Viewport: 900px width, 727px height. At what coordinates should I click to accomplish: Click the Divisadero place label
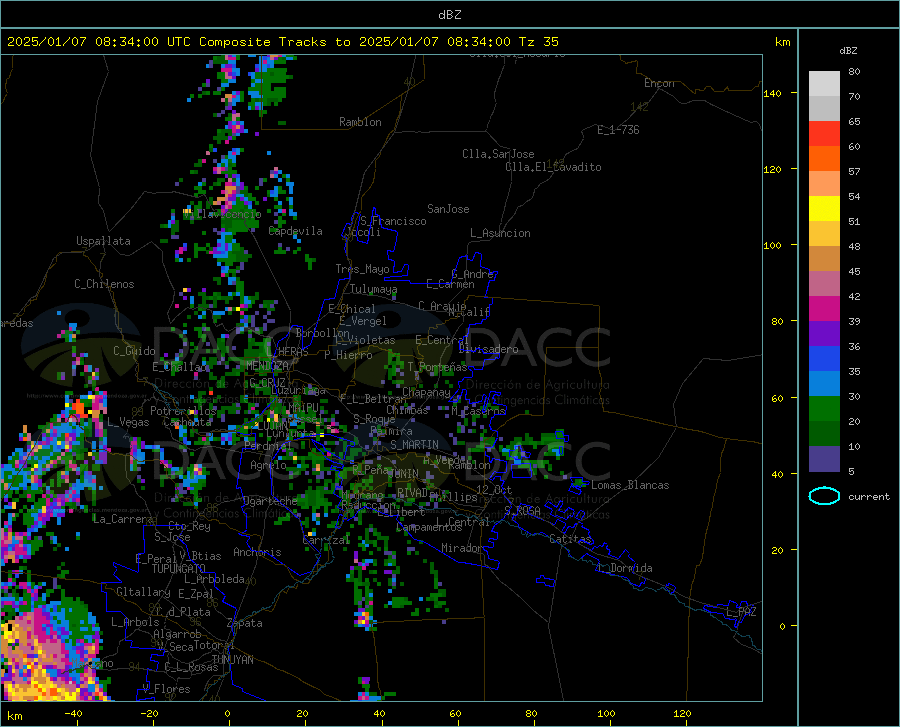[x=488, y=349]
